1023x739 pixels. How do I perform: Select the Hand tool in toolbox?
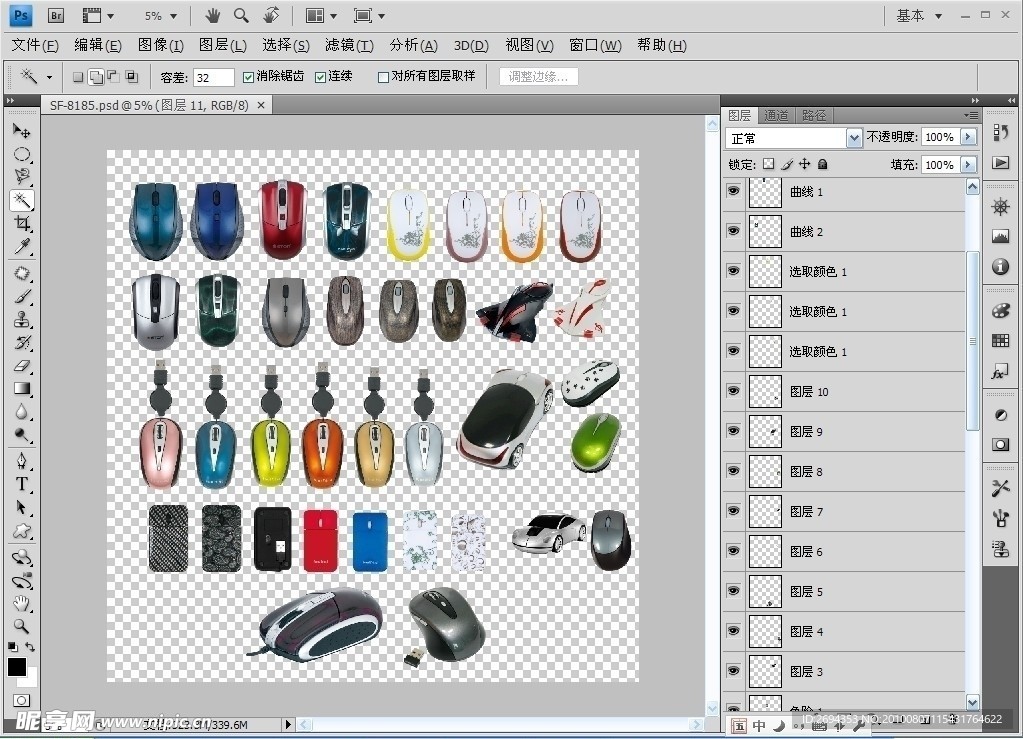pyautogui.click(x=22, y=603)
